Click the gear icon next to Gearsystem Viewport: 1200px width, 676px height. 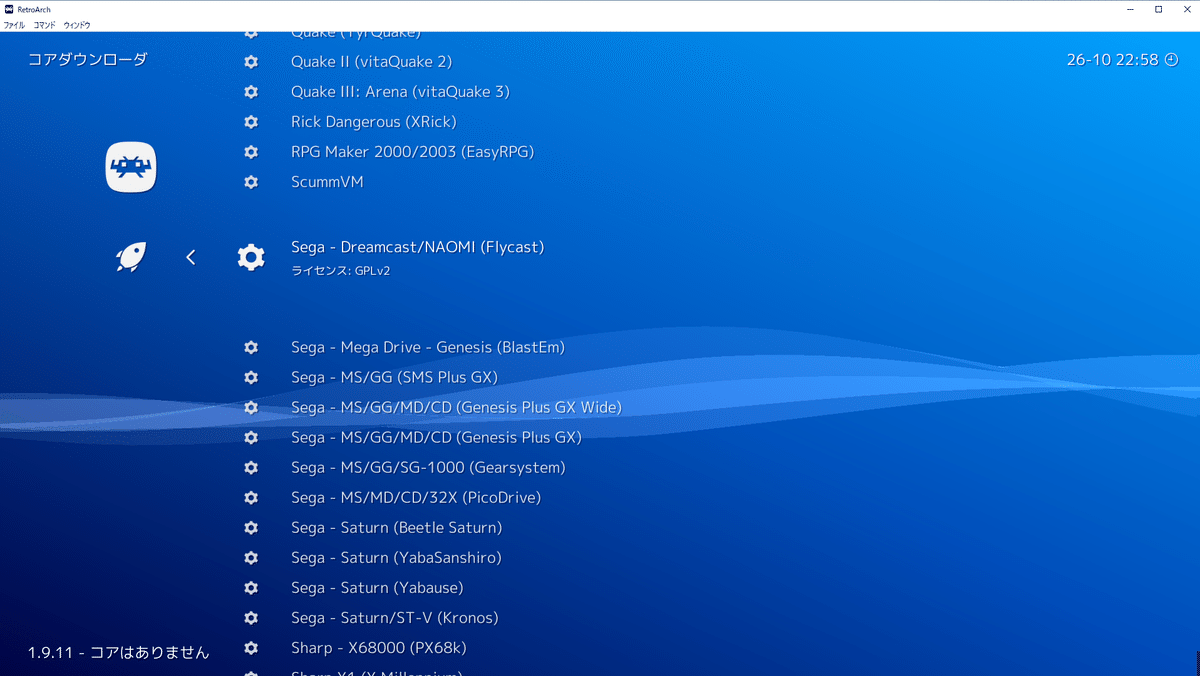pos(251,467)
